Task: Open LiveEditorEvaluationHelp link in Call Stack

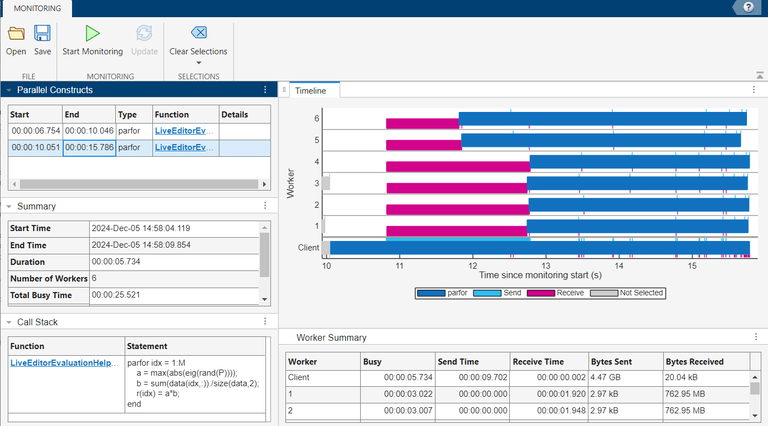Action: click(x=65, y=362)
